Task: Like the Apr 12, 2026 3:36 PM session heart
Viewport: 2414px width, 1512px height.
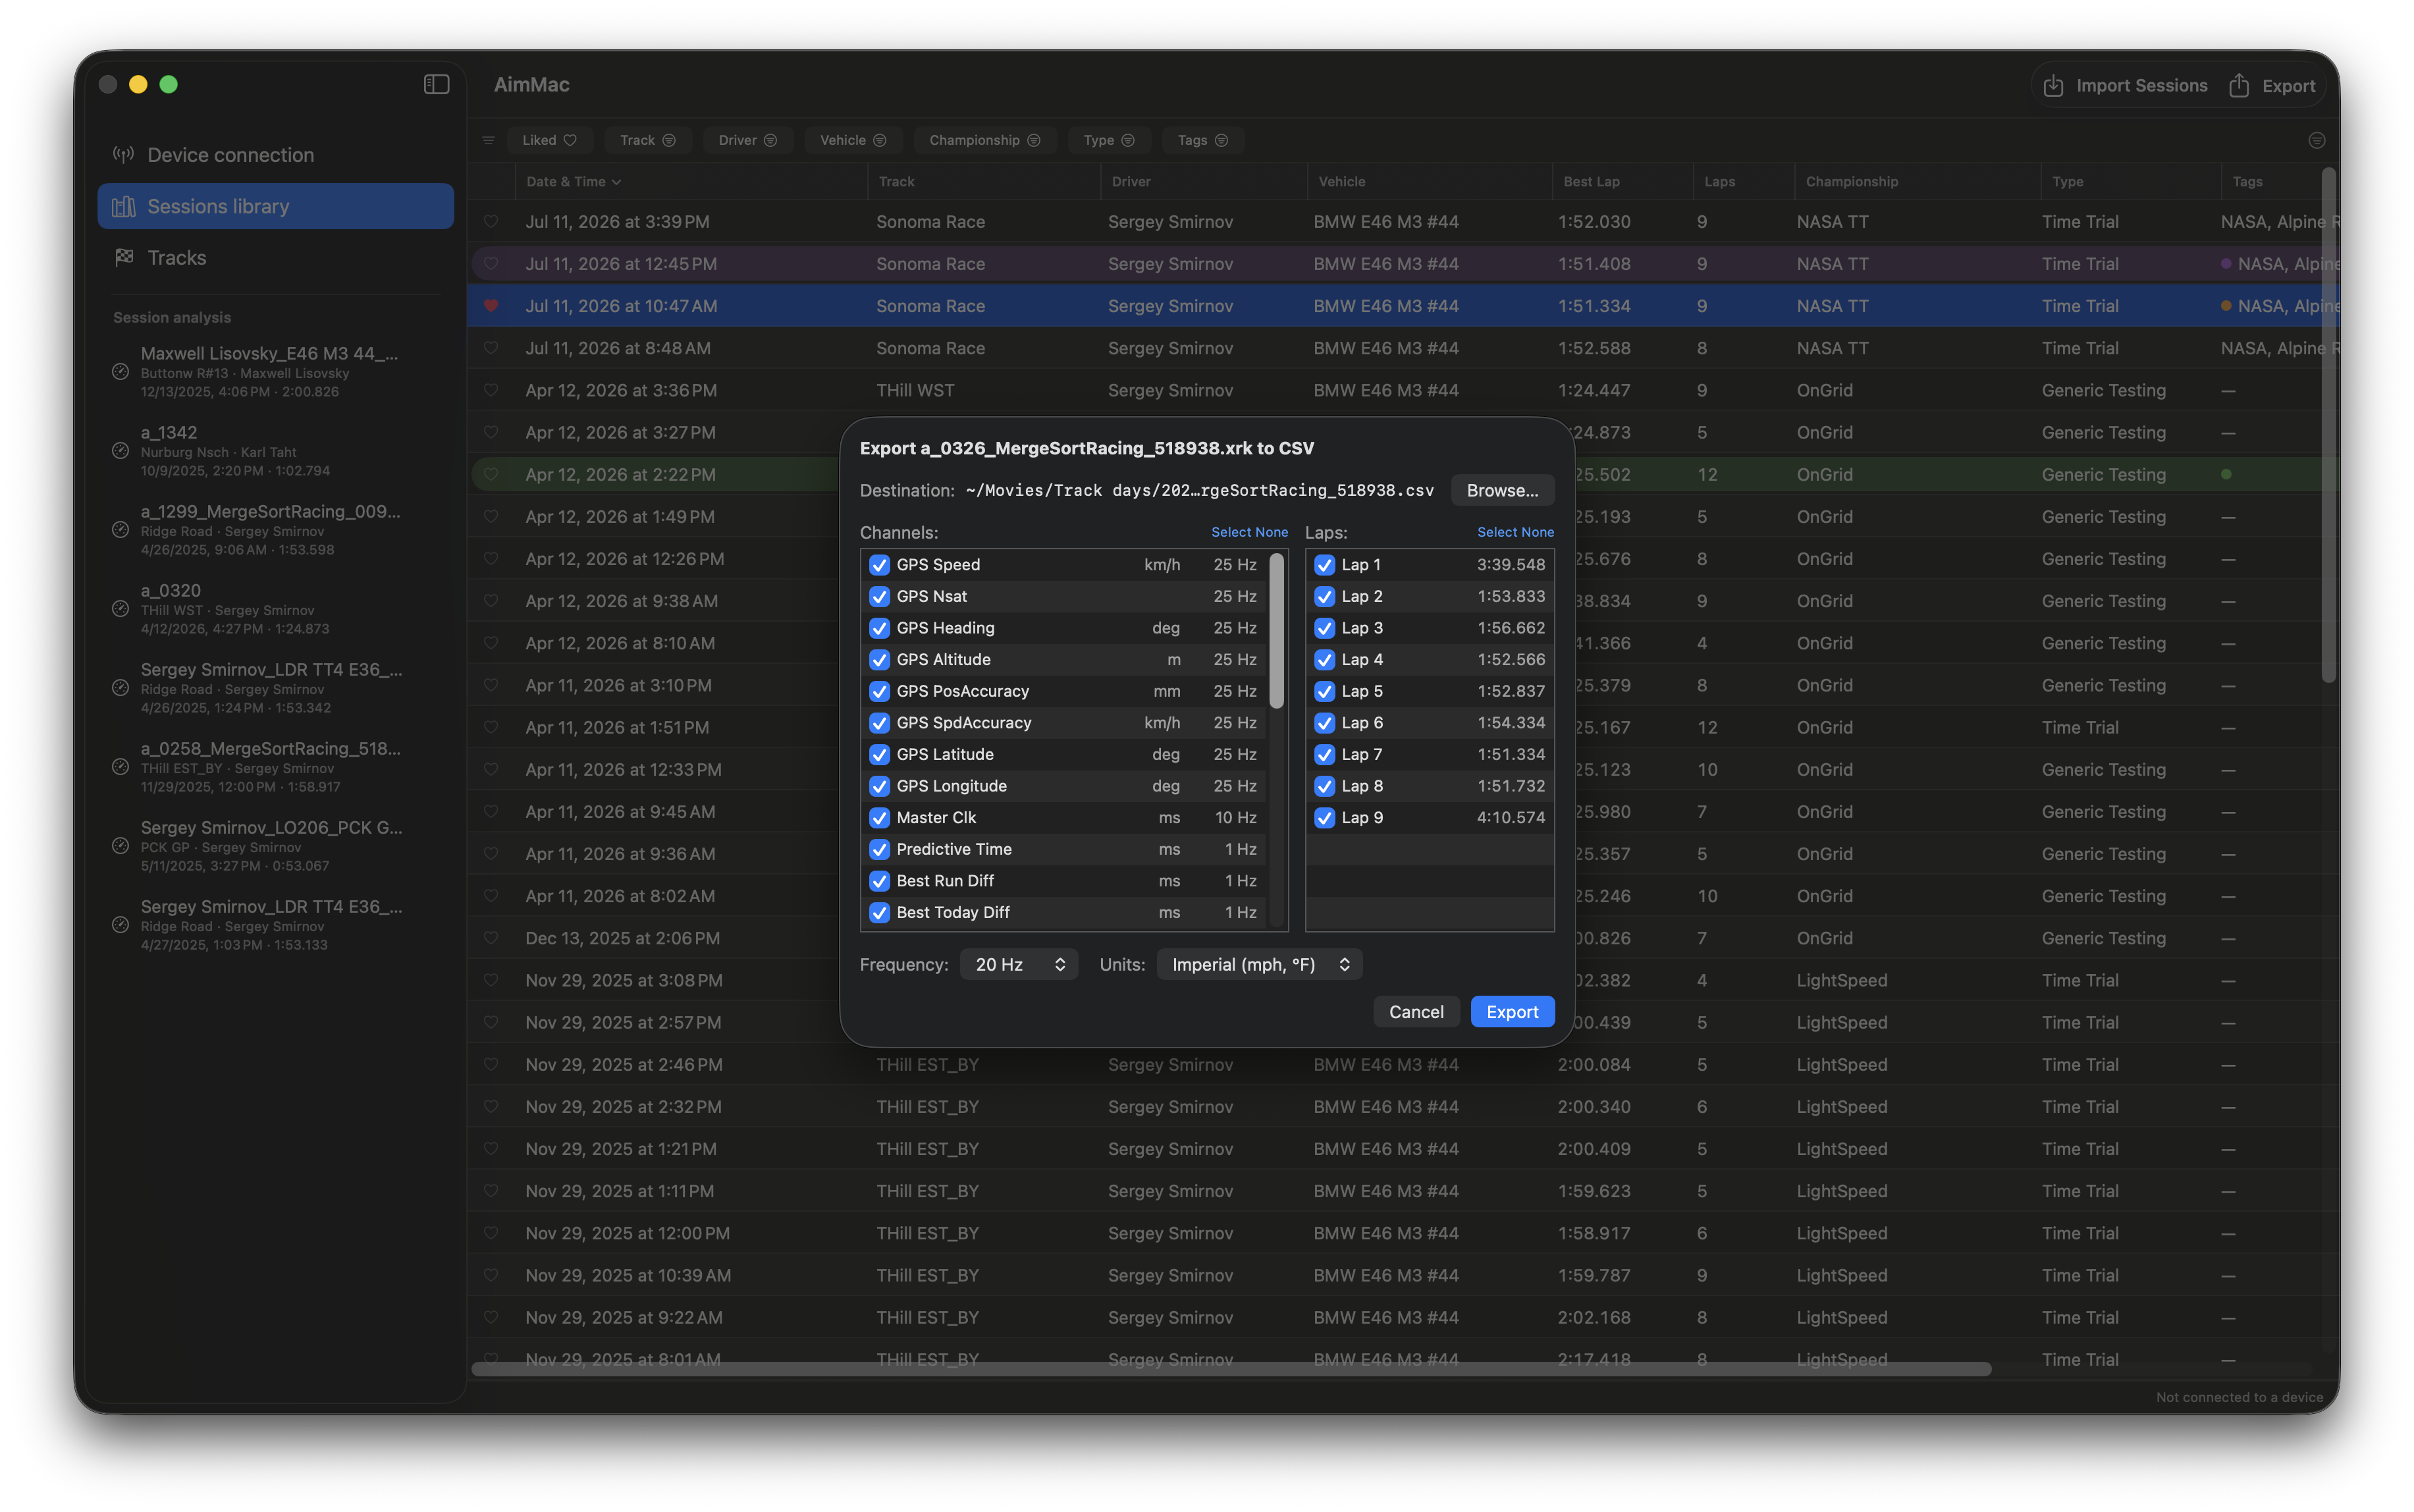Action: pyautogui.click(x=490, y=390)
